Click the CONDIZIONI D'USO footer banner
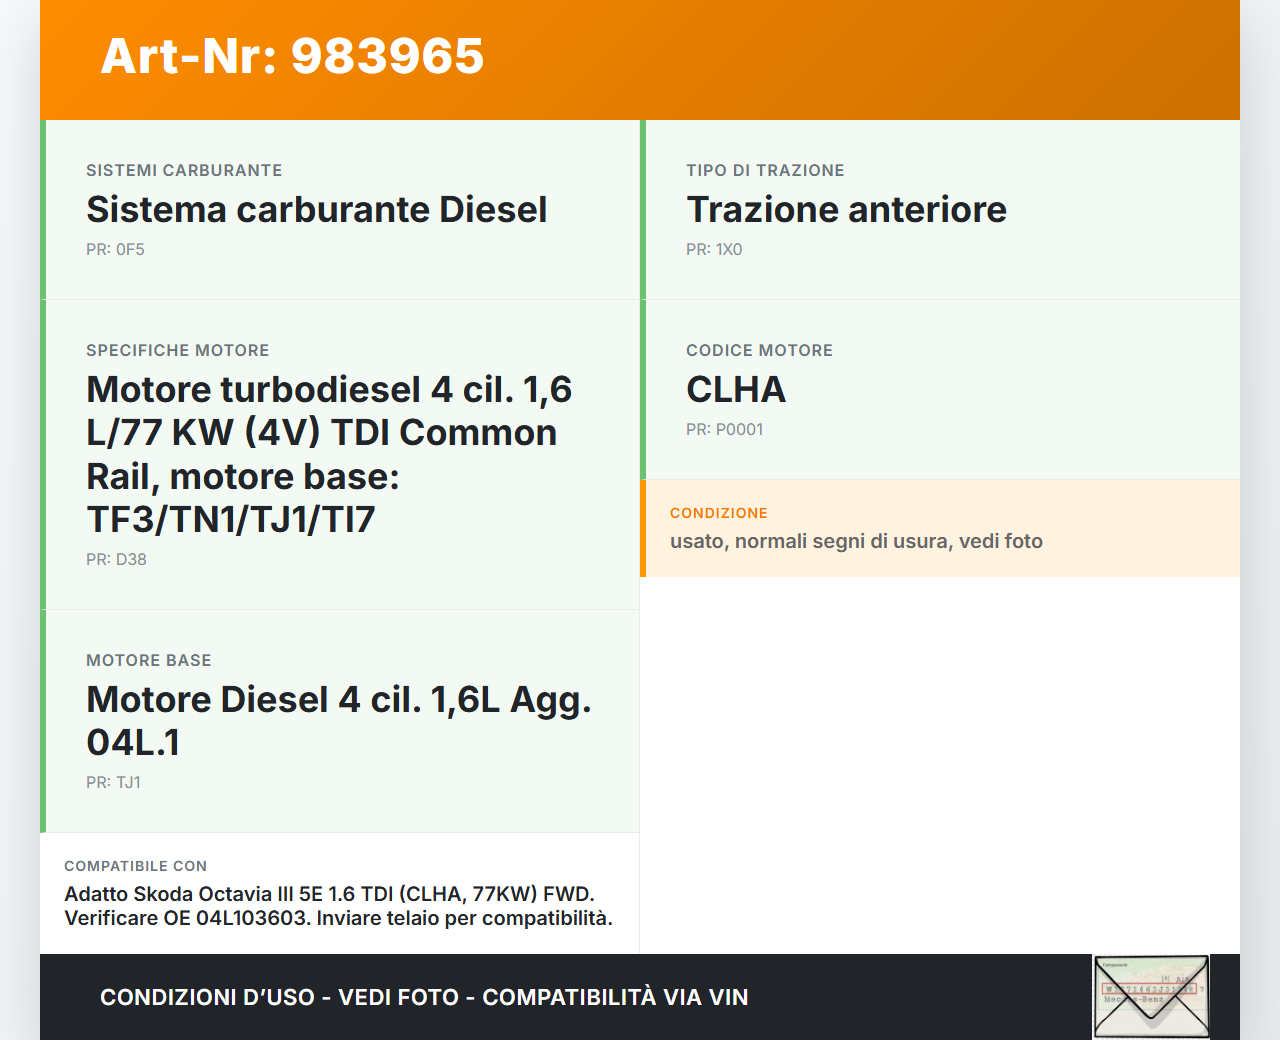Screen dimensions: 1280x1041 click(424, 997)
